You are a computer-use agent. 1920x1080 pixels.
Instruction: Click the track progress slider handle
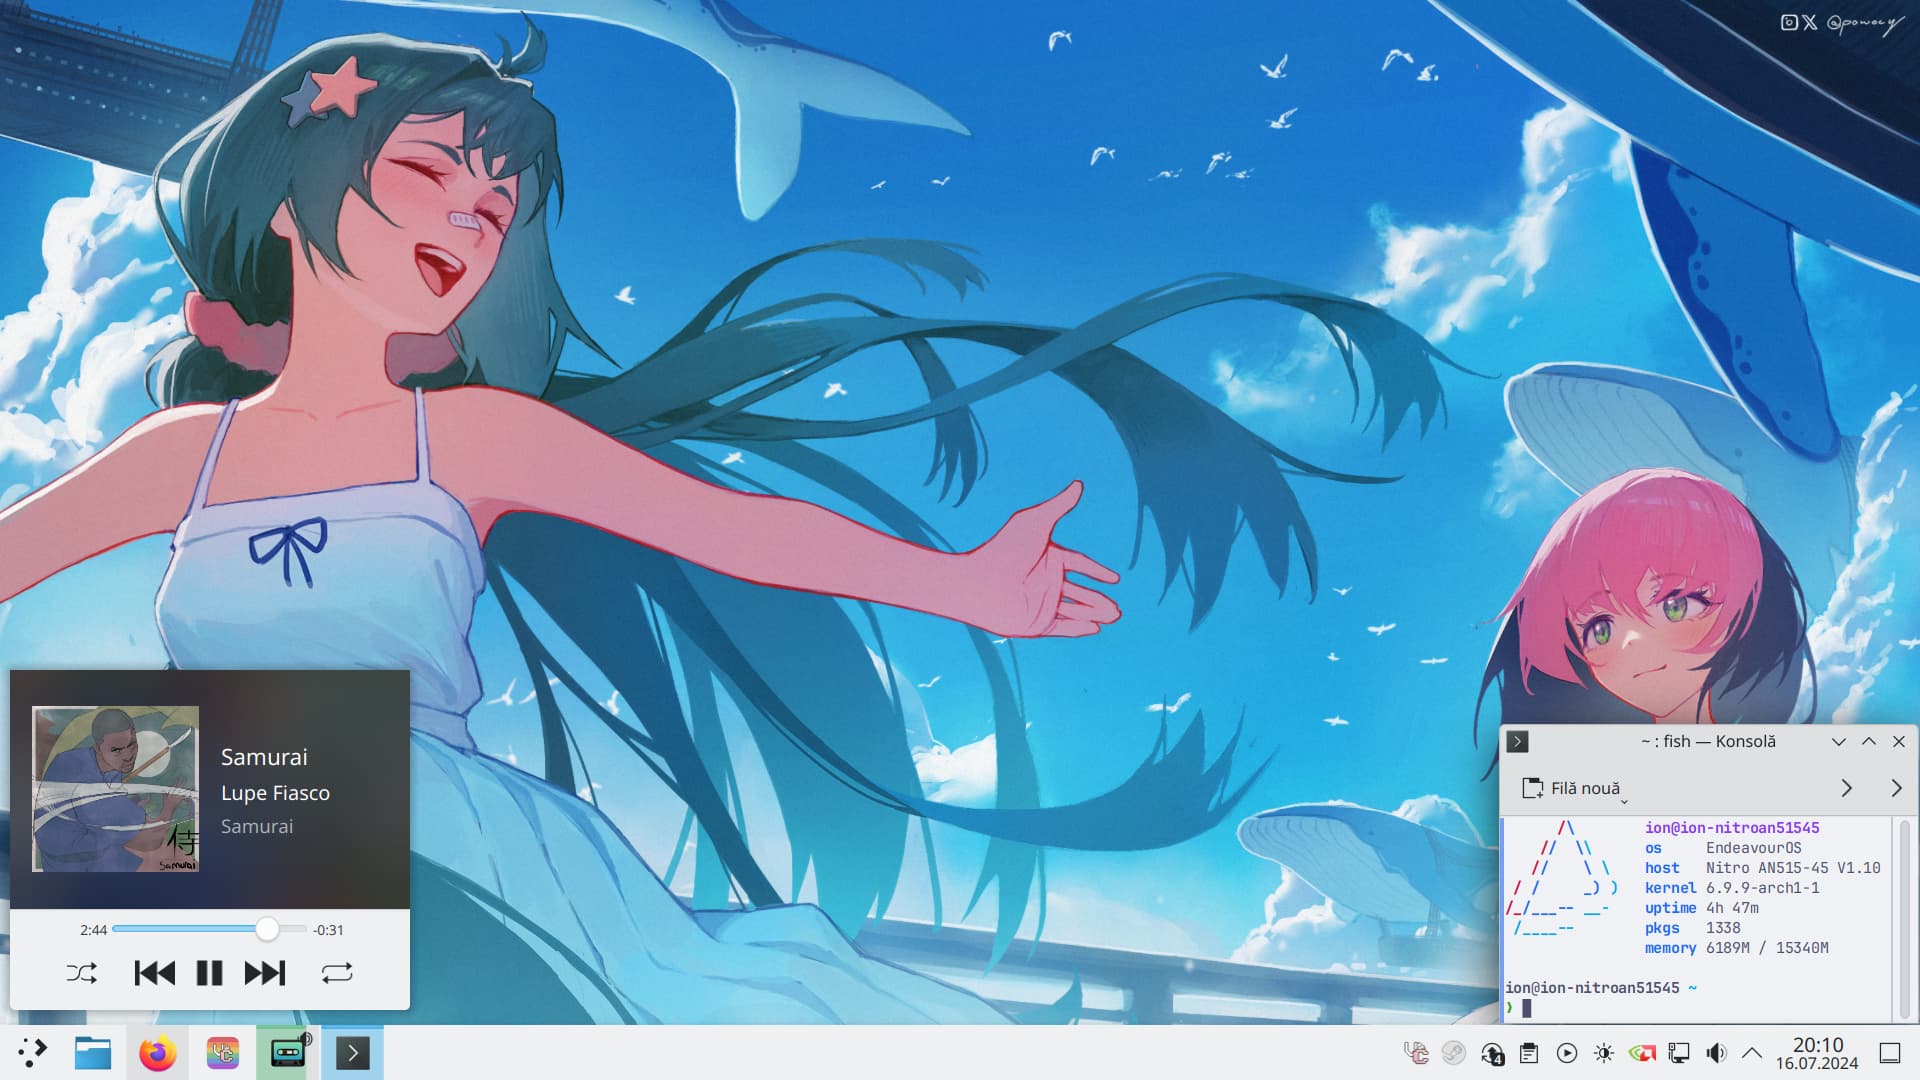click(267, 929)
